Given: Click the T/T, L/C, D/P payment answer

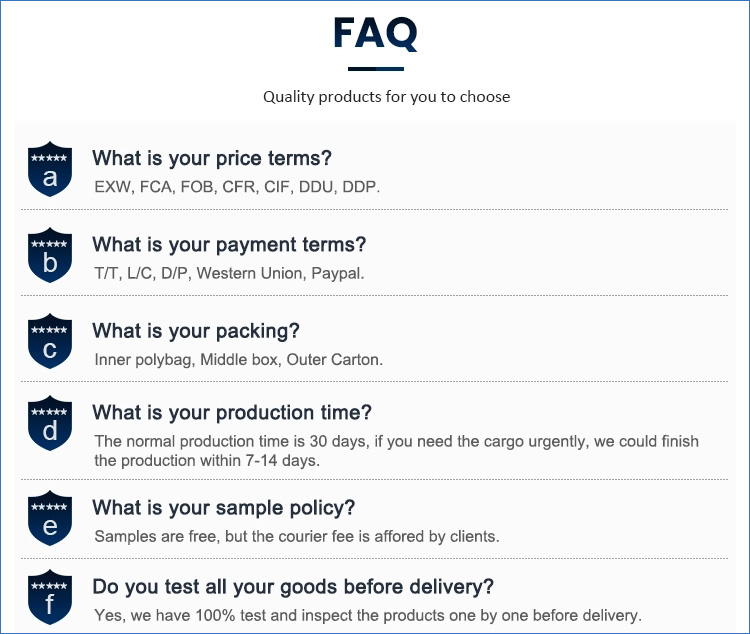Looking at the screenshot, I should [x=229, y=273].
